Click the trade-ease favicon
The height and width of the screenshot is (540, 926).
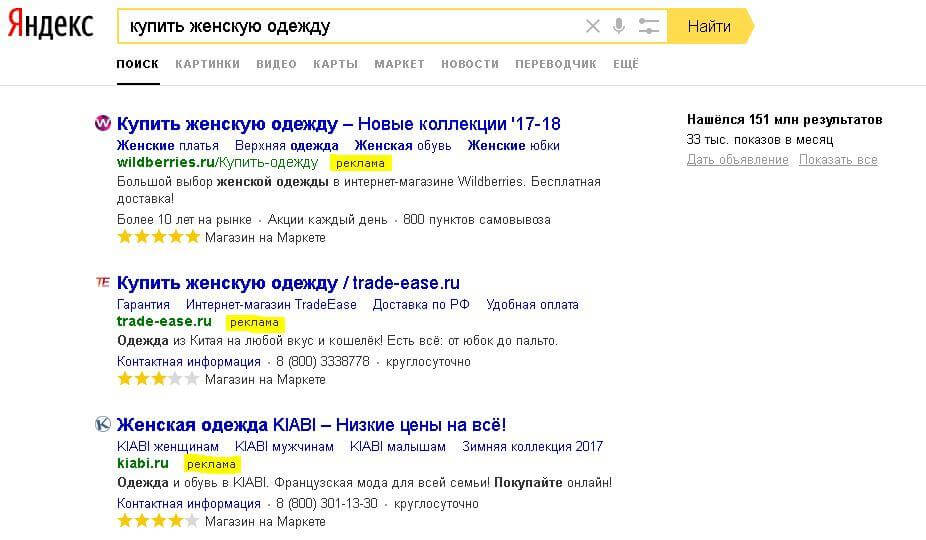(103, 282)
